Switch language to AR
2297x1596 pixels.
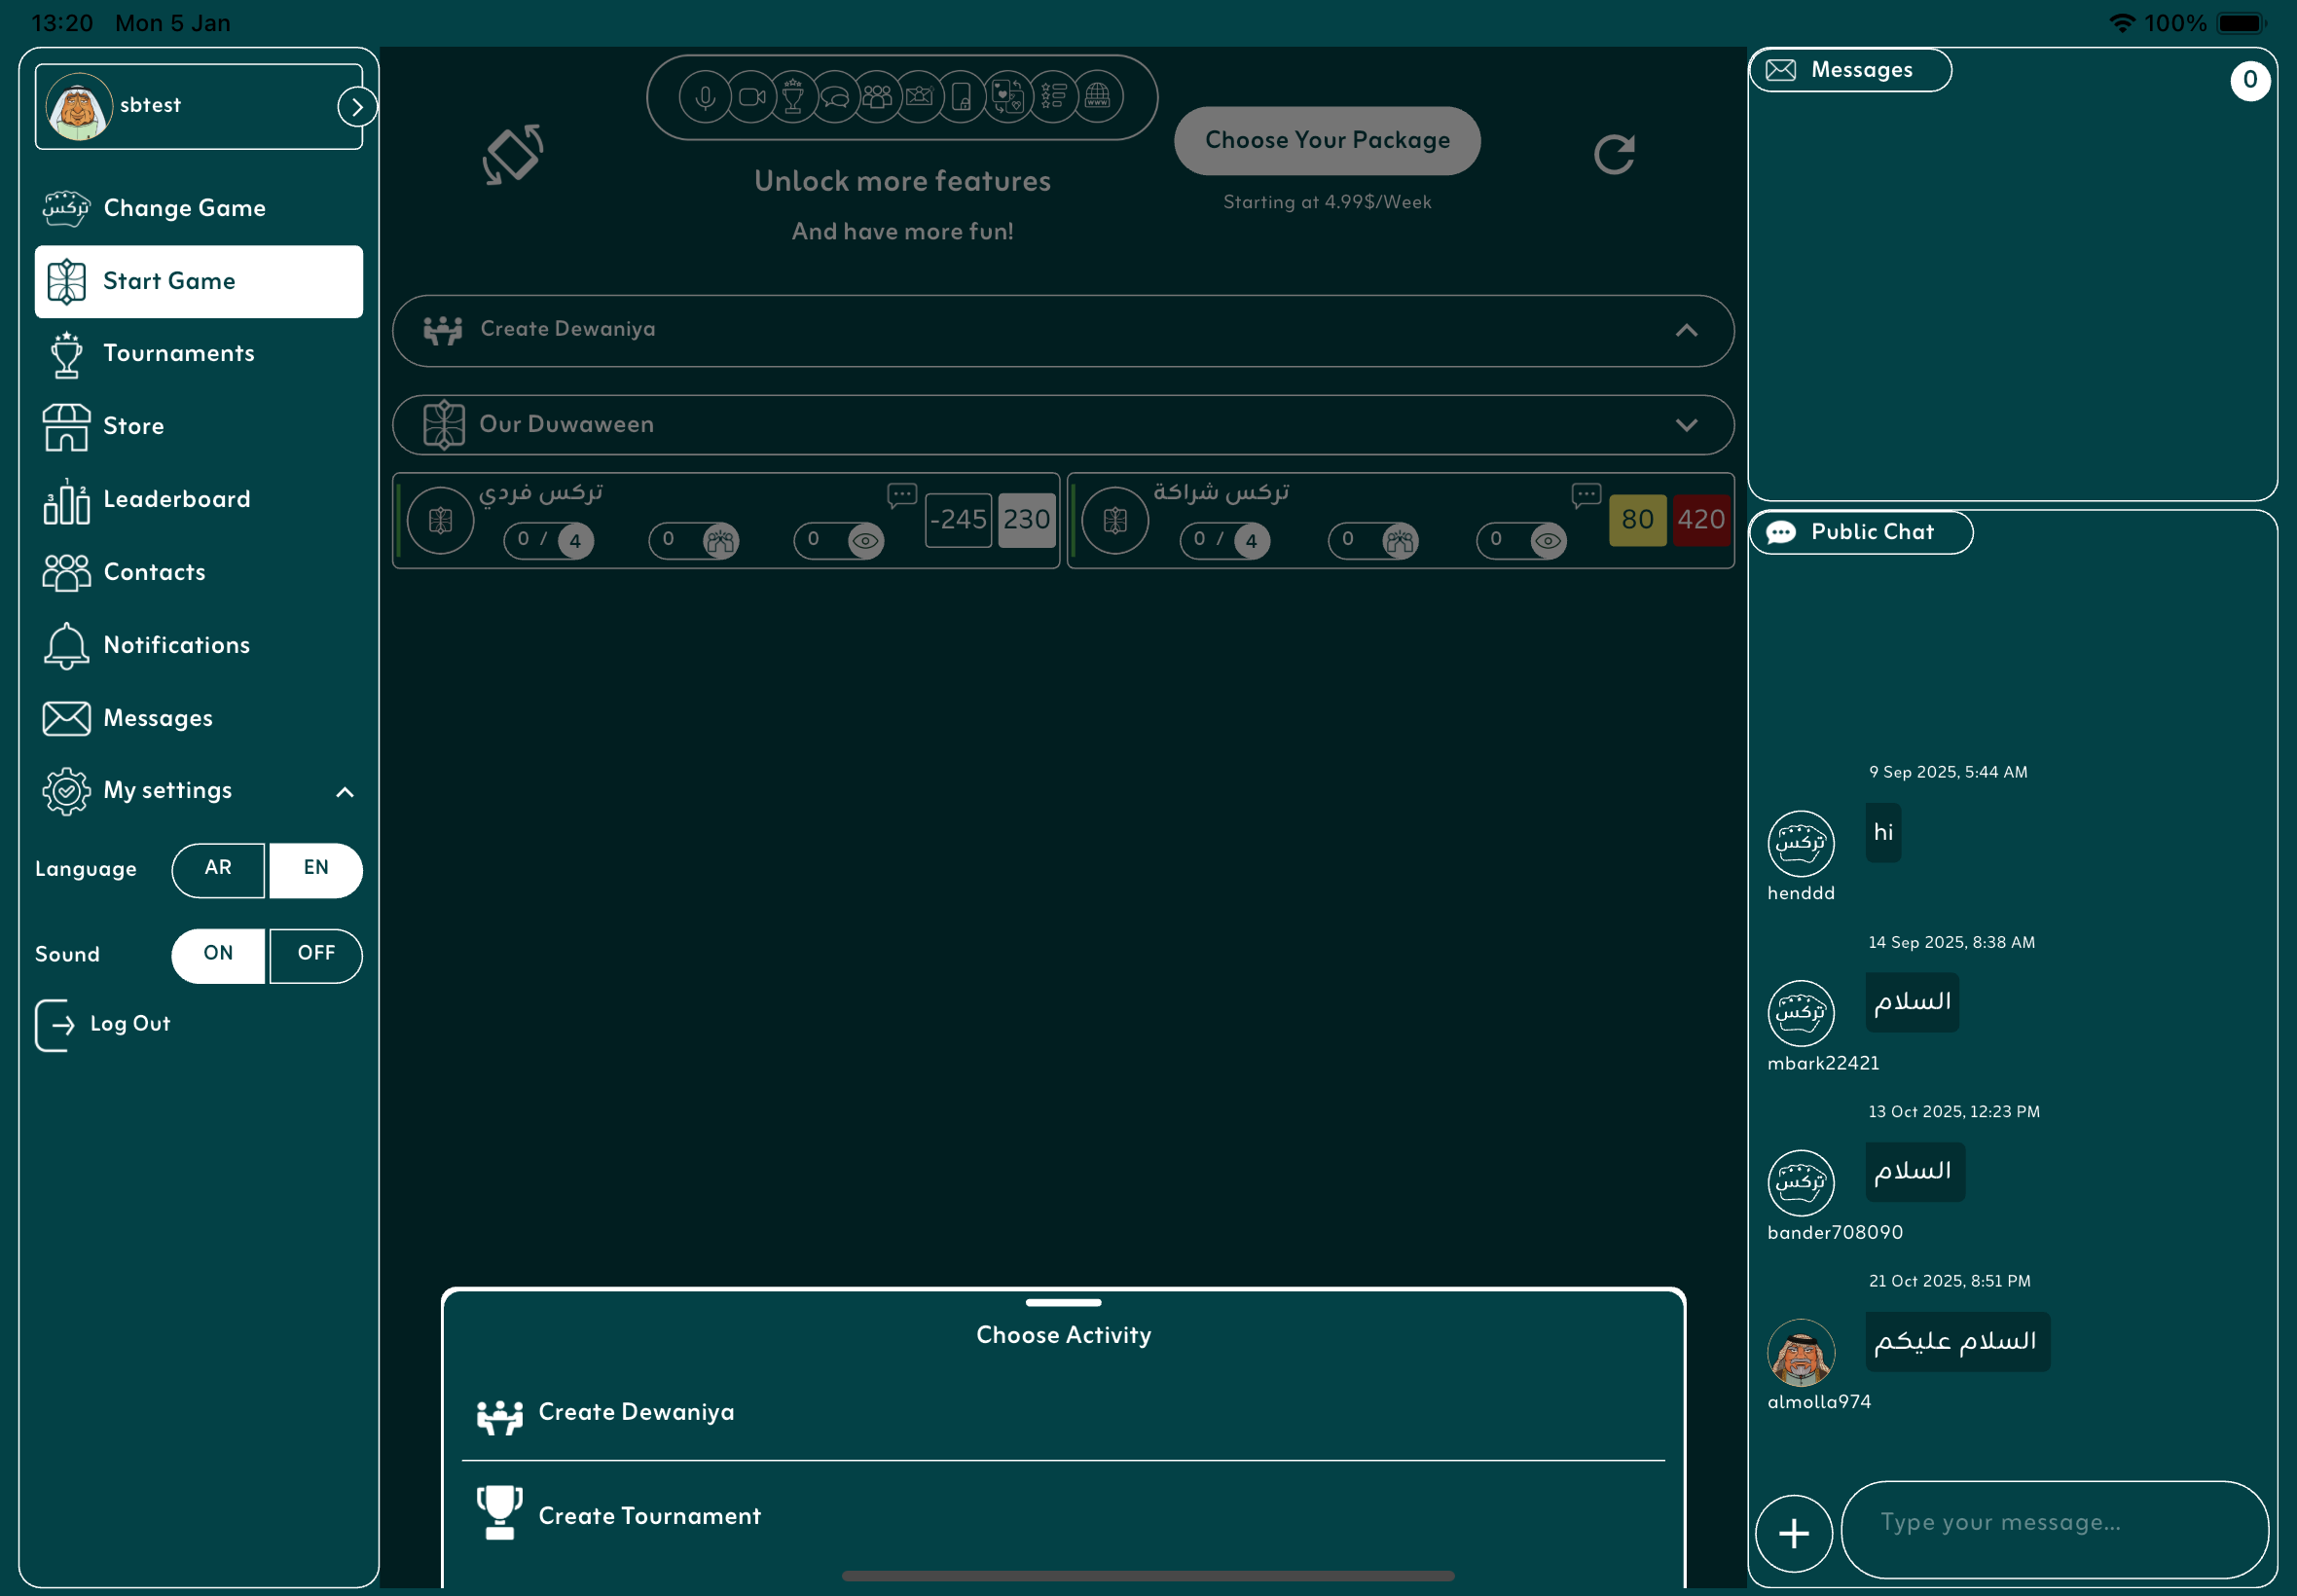pyautogui.click(x=218, y=868)
